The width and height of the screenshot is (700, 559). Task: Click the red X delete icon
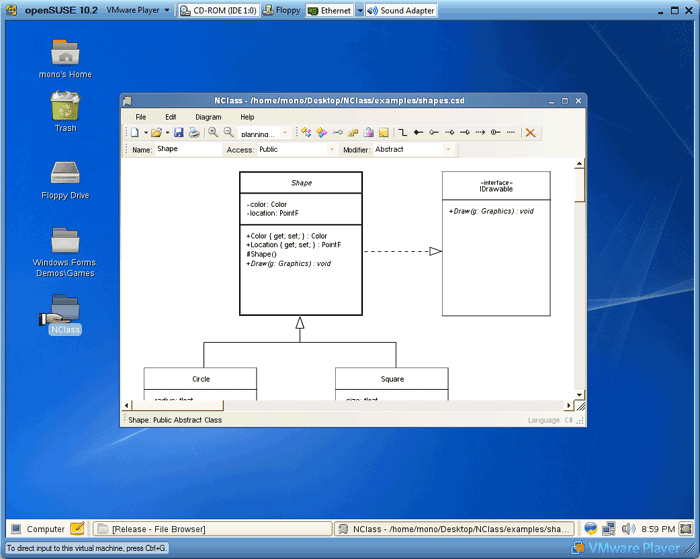530,132
